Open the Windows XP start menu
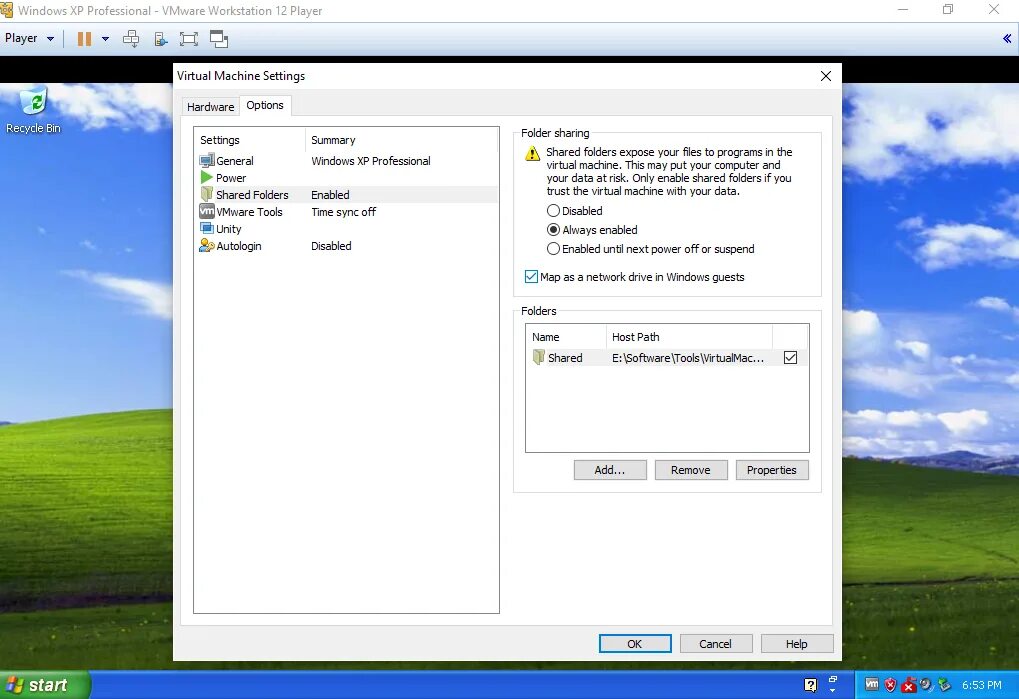This screenshot has width=1019, height=699. point(45,685)
